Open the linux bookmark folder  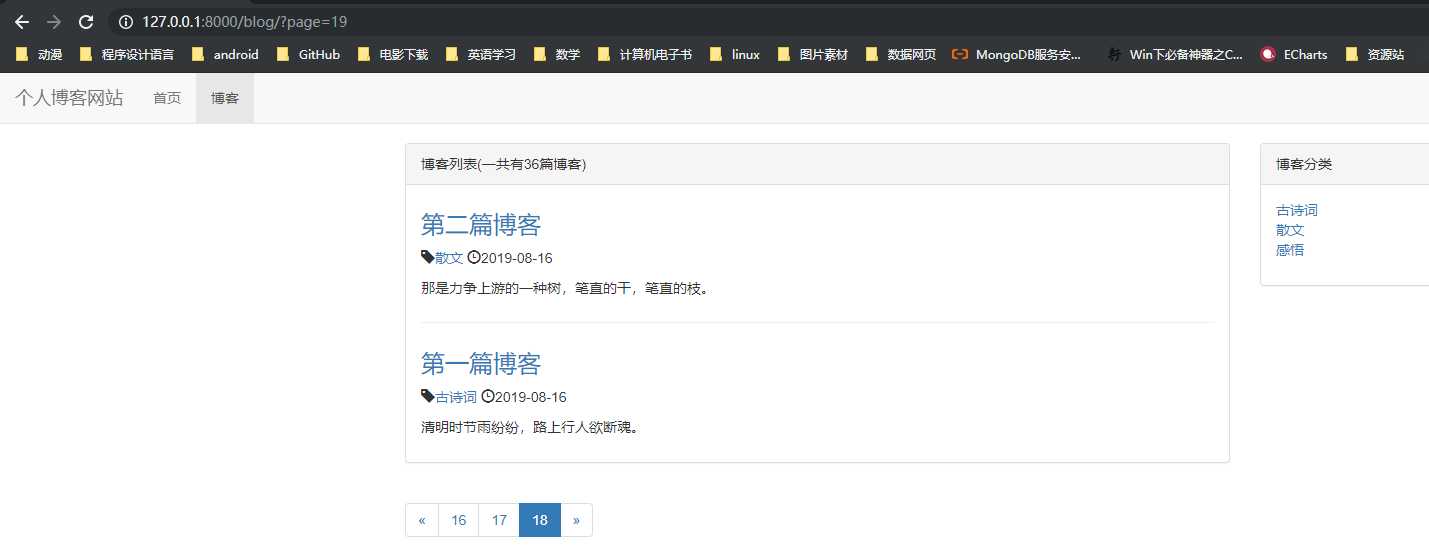735,55
